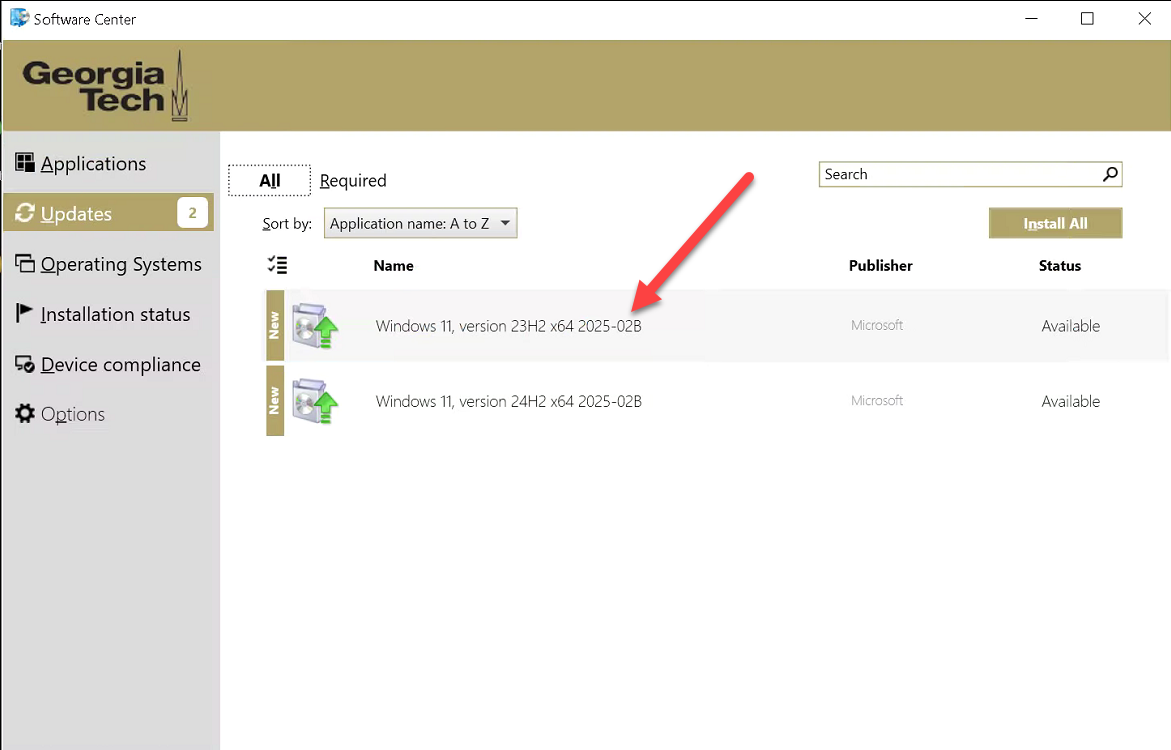1171x750 pixels.
Task: Select Windows 11, version 23H2 x64 2025-02B
Action: [x=508, y=326]
